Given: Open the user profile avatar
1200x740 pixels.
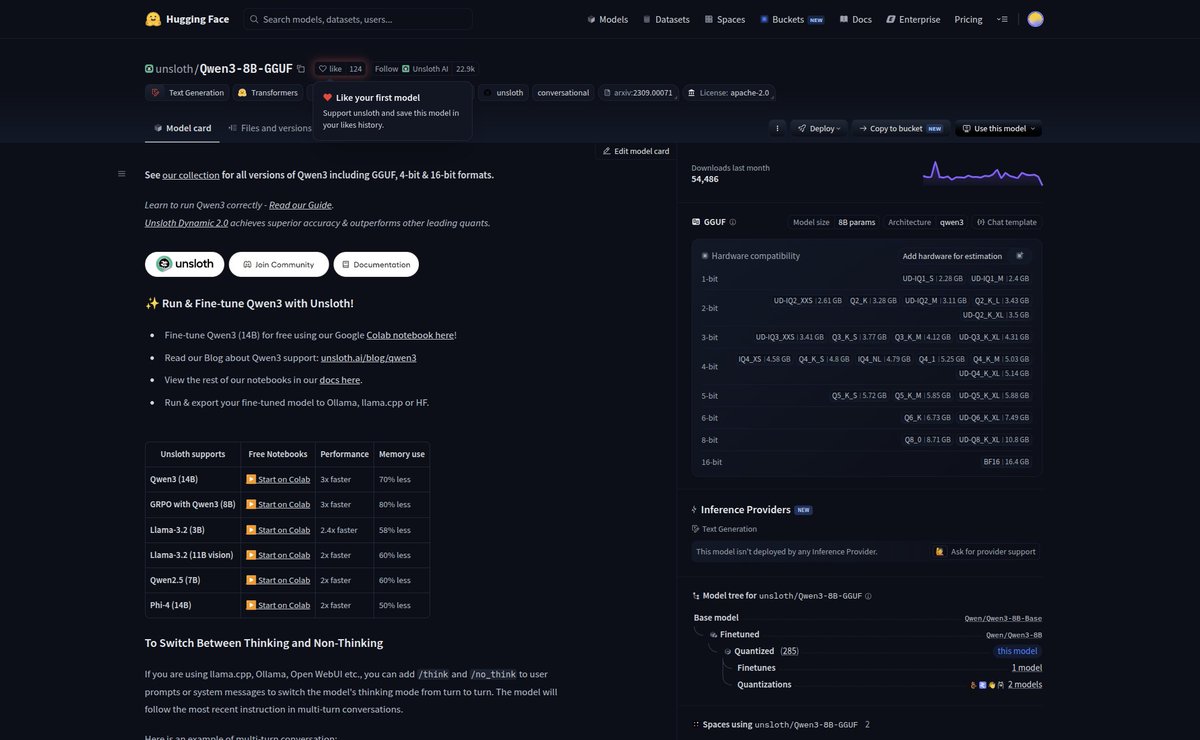Looking at the screenshot, I should point(1035,19).
